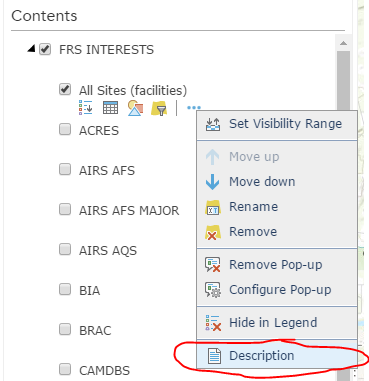Click the BRAC layer name
This screenshot has height=381, width=369.
pos(95,331)
